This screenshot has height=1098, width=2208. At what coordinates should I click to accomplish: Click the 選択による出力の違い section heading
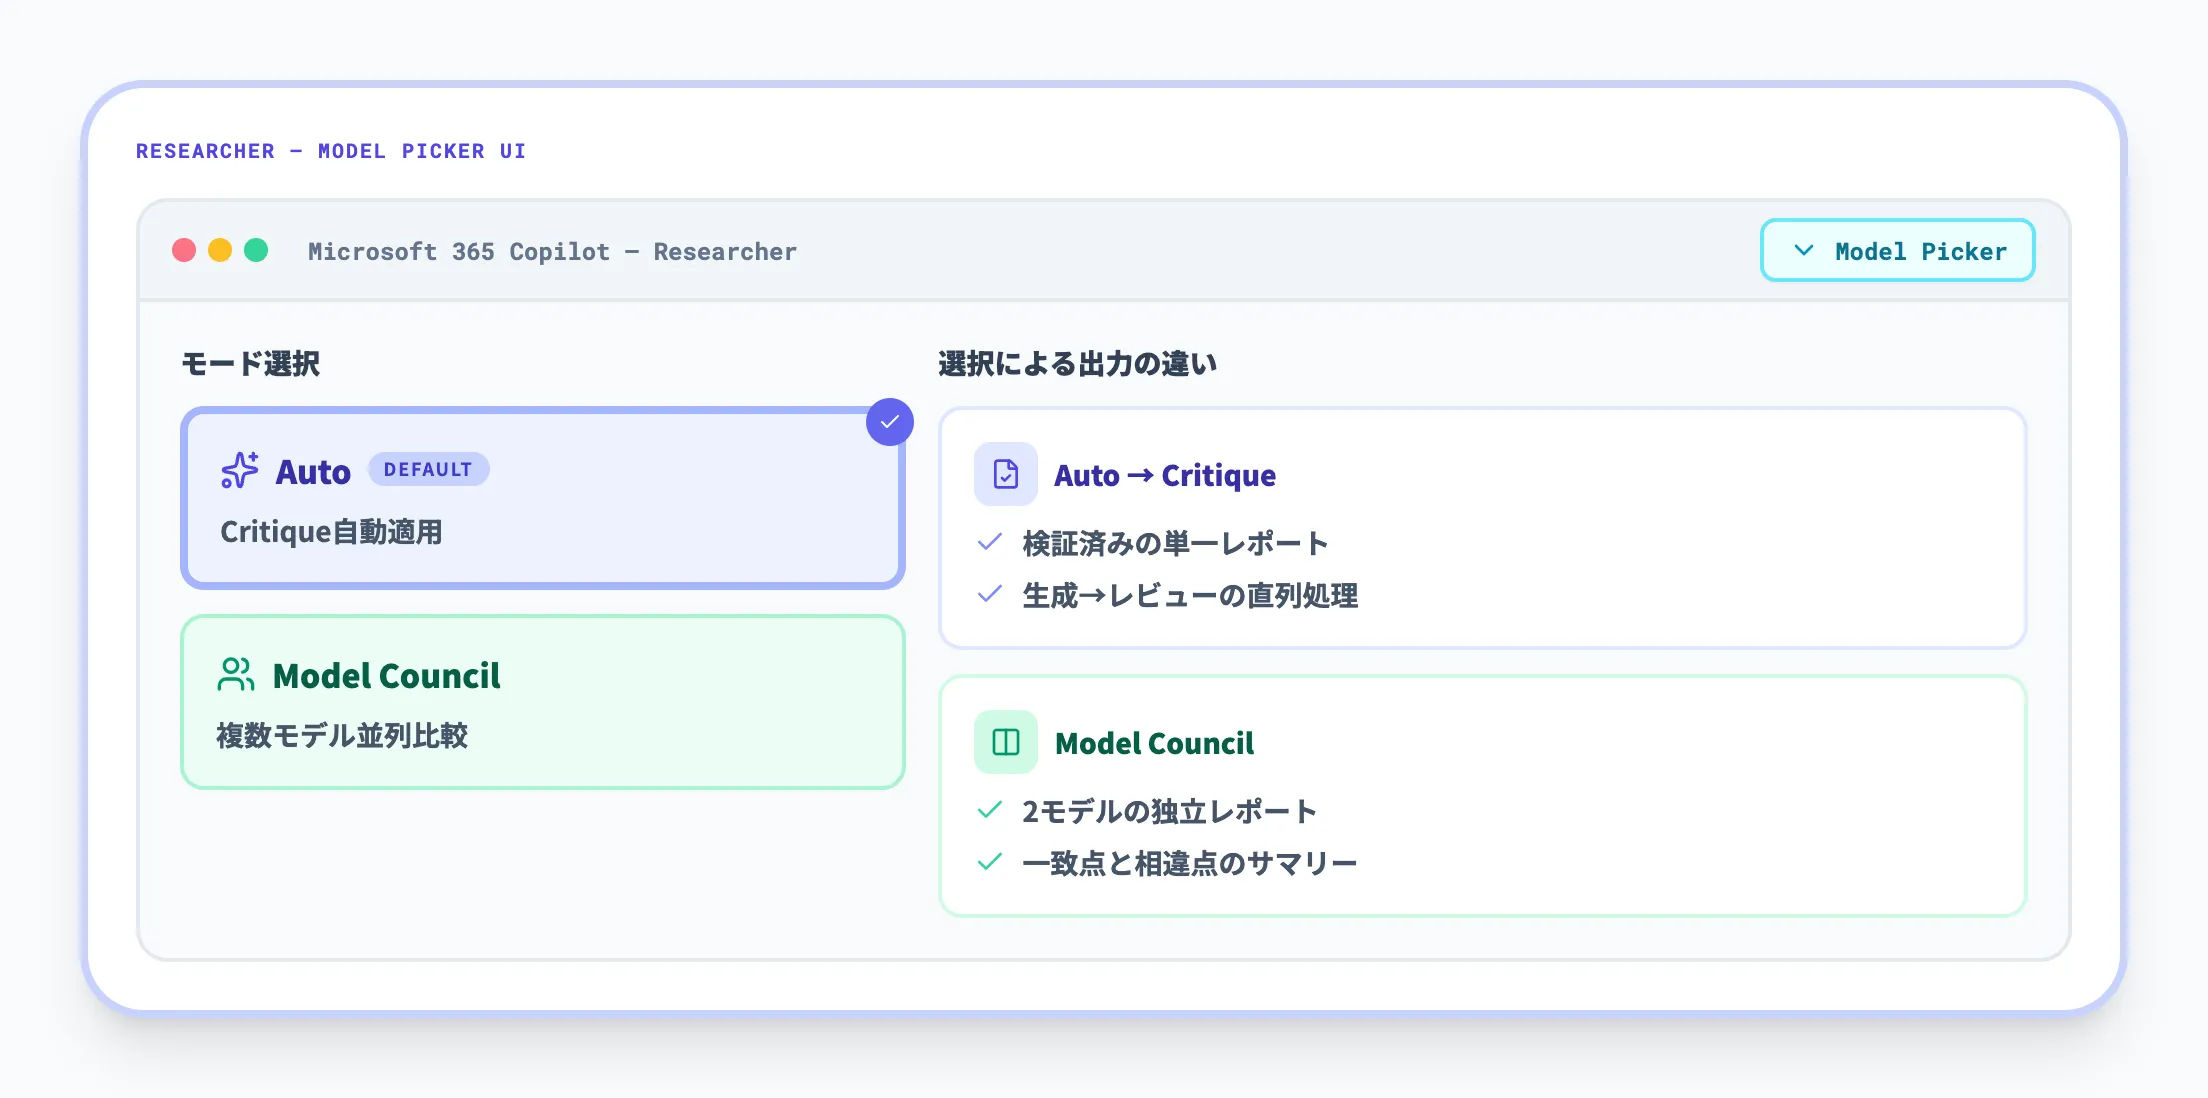click(x=1078, y=363)
